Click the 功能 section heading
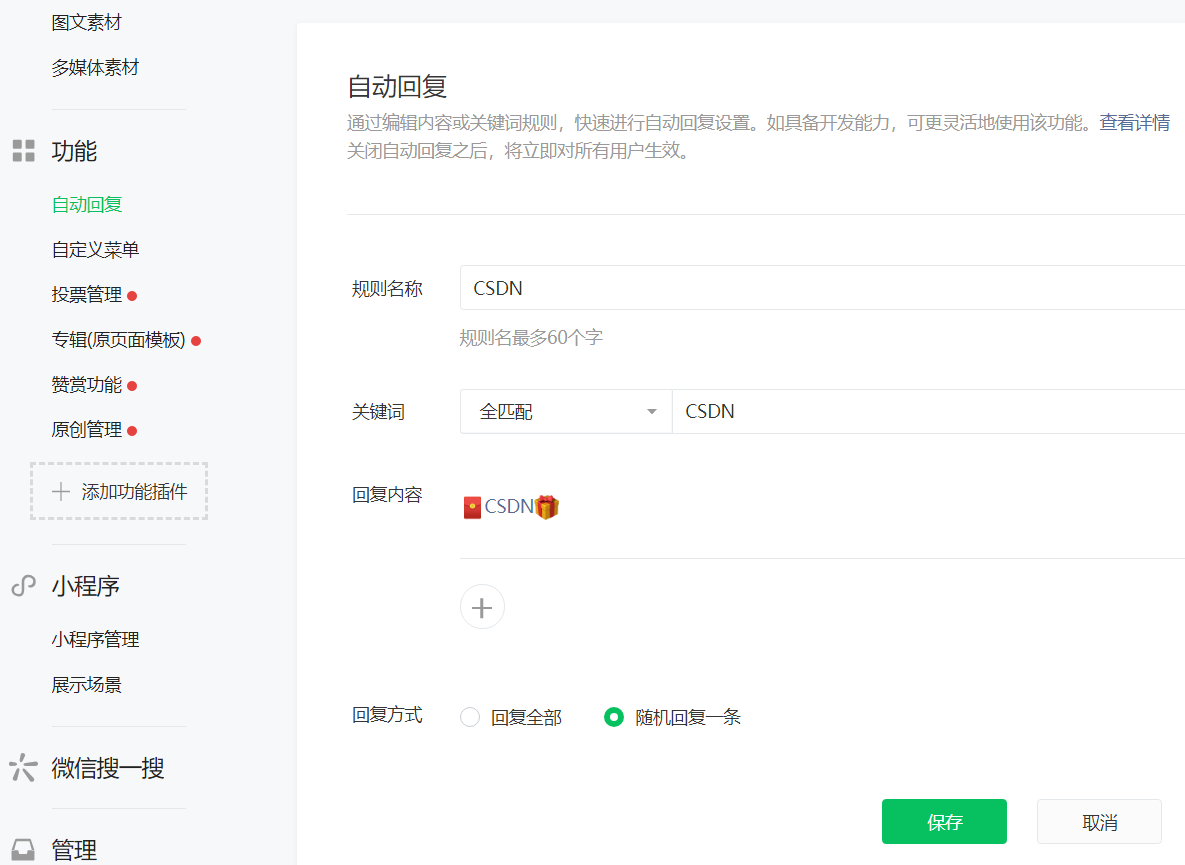1185x865 pixels. coord(74,151)
